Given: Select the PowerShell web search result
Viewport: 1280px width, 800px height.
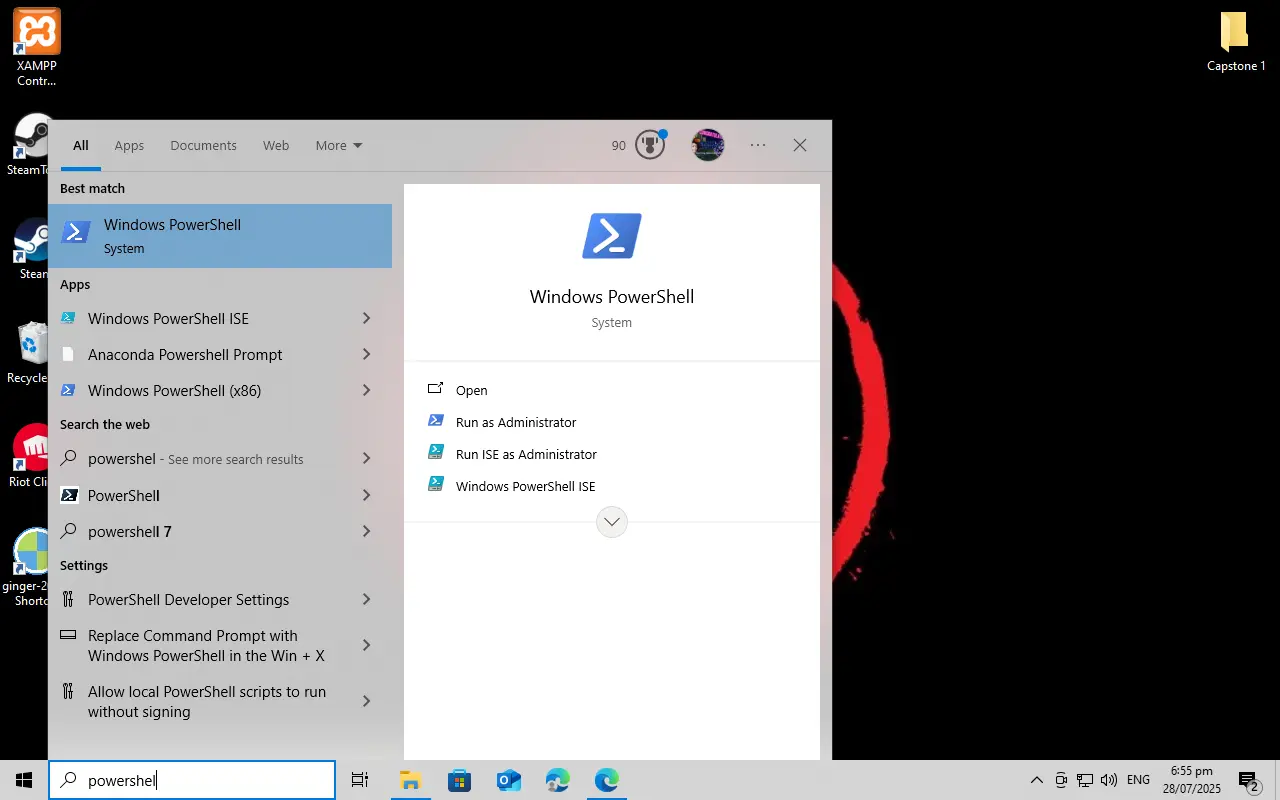Looking at the screenshot, I should [196, 495].
